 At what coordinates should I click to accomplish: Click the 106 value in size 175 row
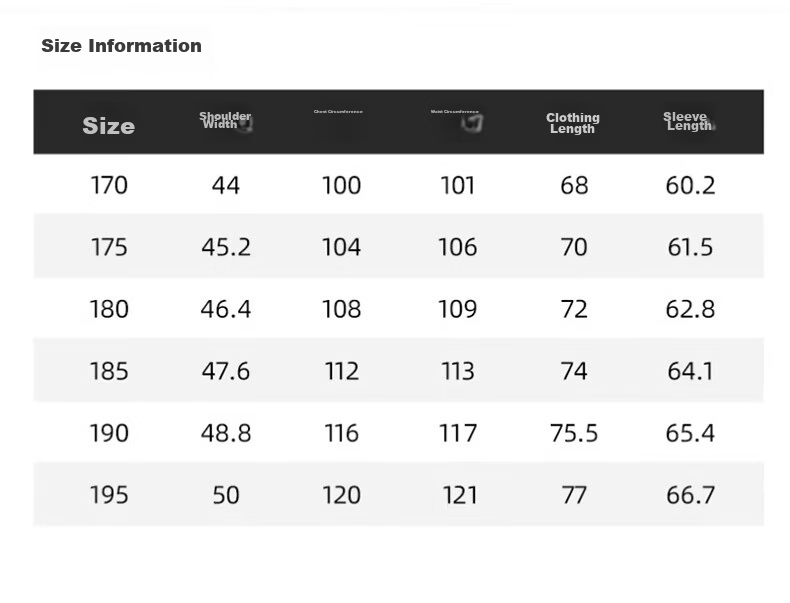pyautogui.click(x=457, y=247)
